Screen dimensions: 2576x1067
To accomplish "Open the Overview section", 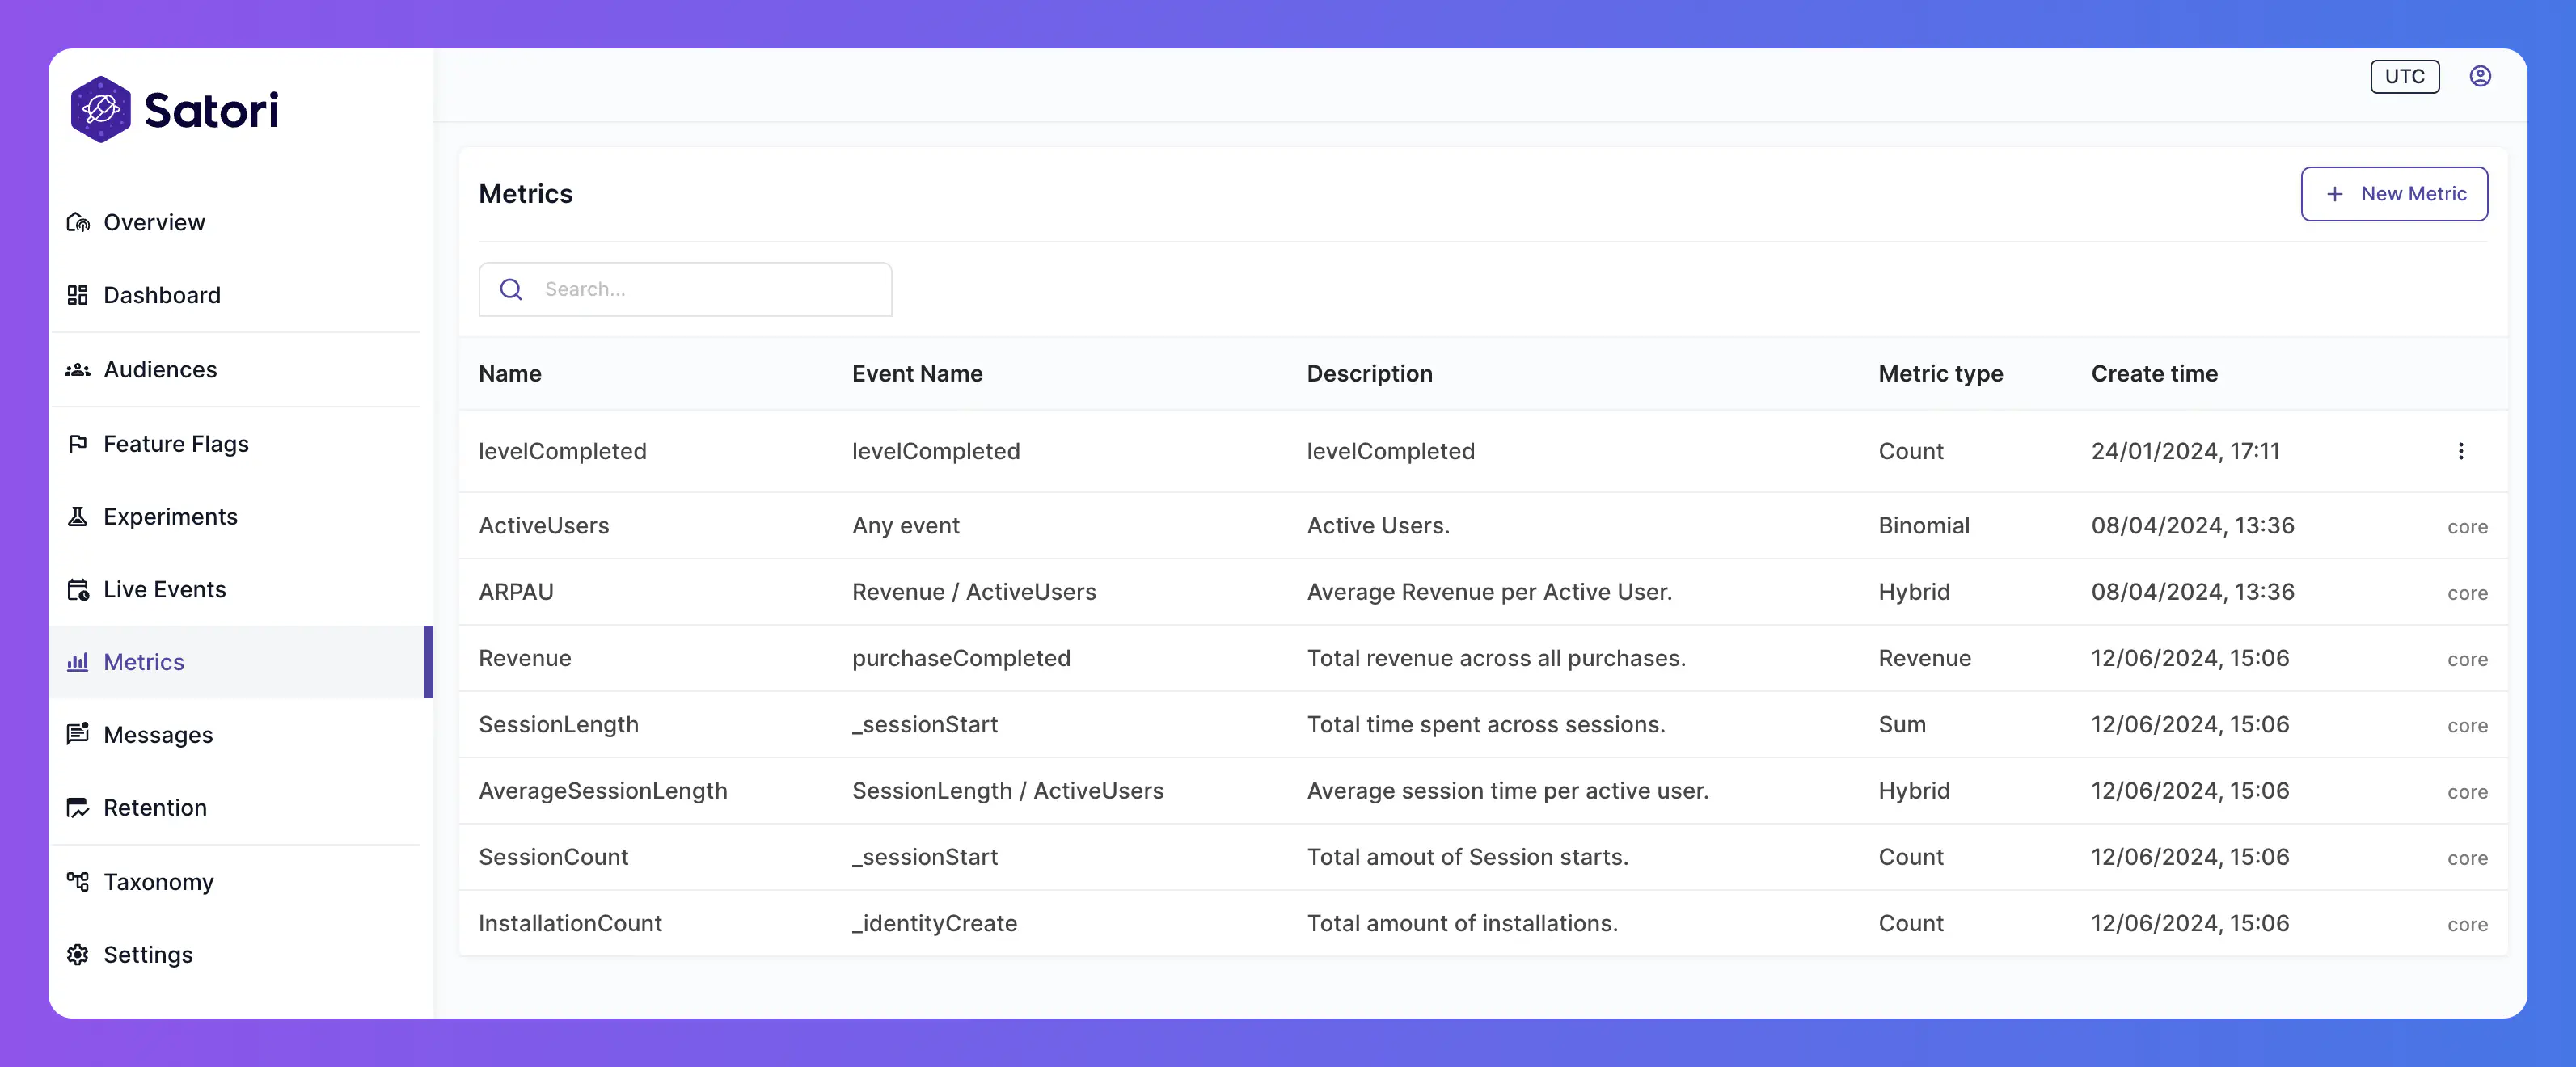I will (x=154, y=221).
